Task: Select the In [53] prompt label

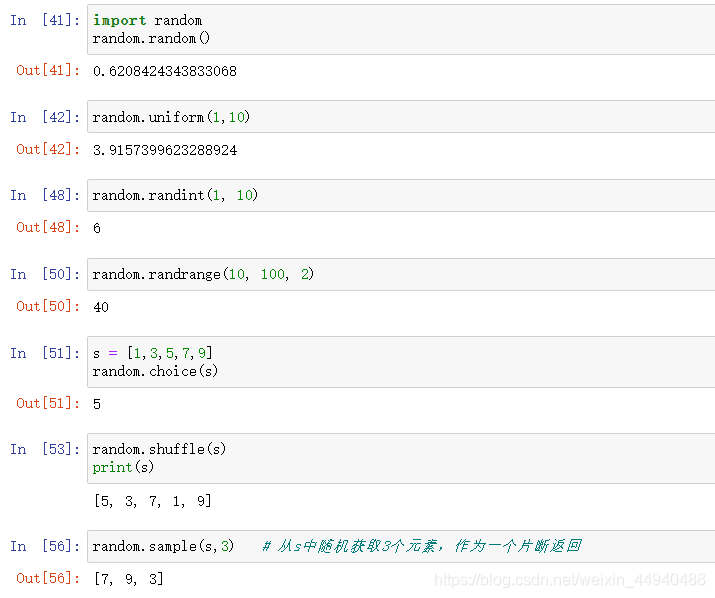Action: [x=45, y=449]
